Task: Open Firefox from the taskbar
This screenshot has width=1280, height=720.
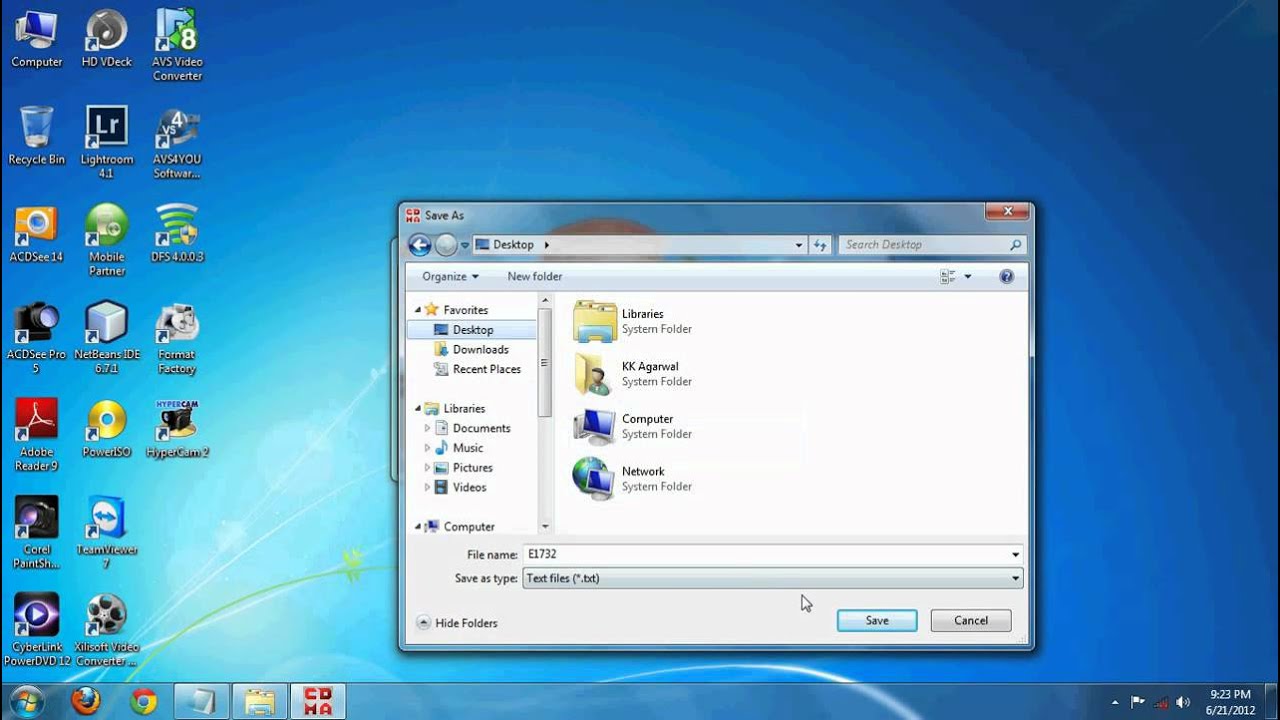Action: pos(86,702)
